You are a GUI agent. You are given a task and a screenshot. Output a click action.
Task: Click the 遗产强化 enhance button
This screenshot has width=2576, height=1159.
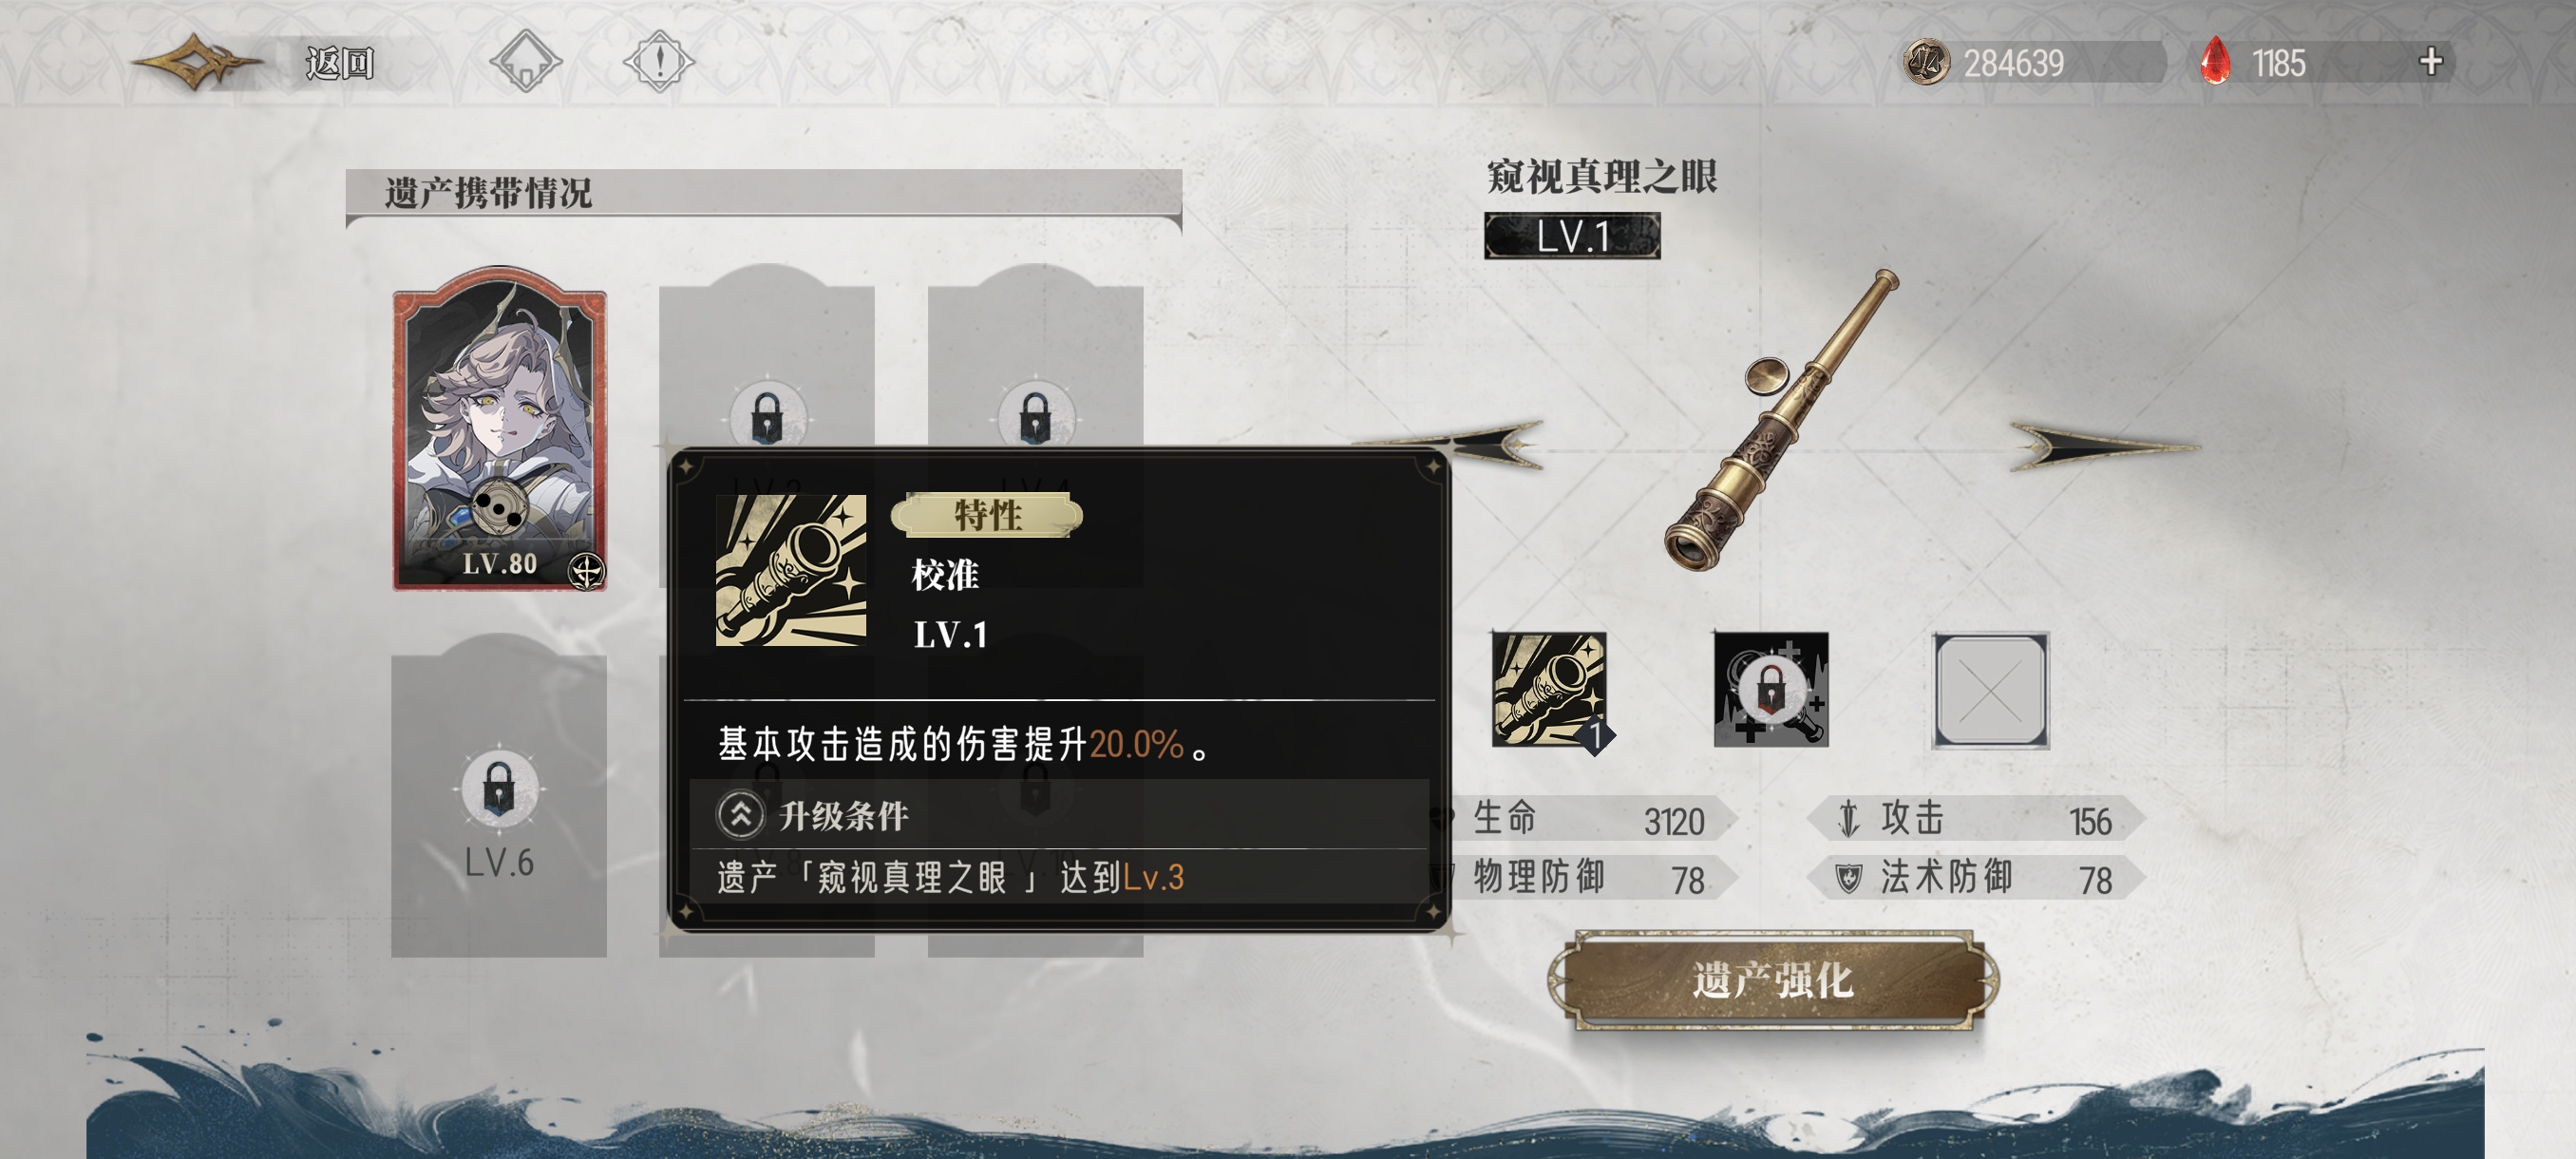pyautogui.click(x=1772, y=980)
